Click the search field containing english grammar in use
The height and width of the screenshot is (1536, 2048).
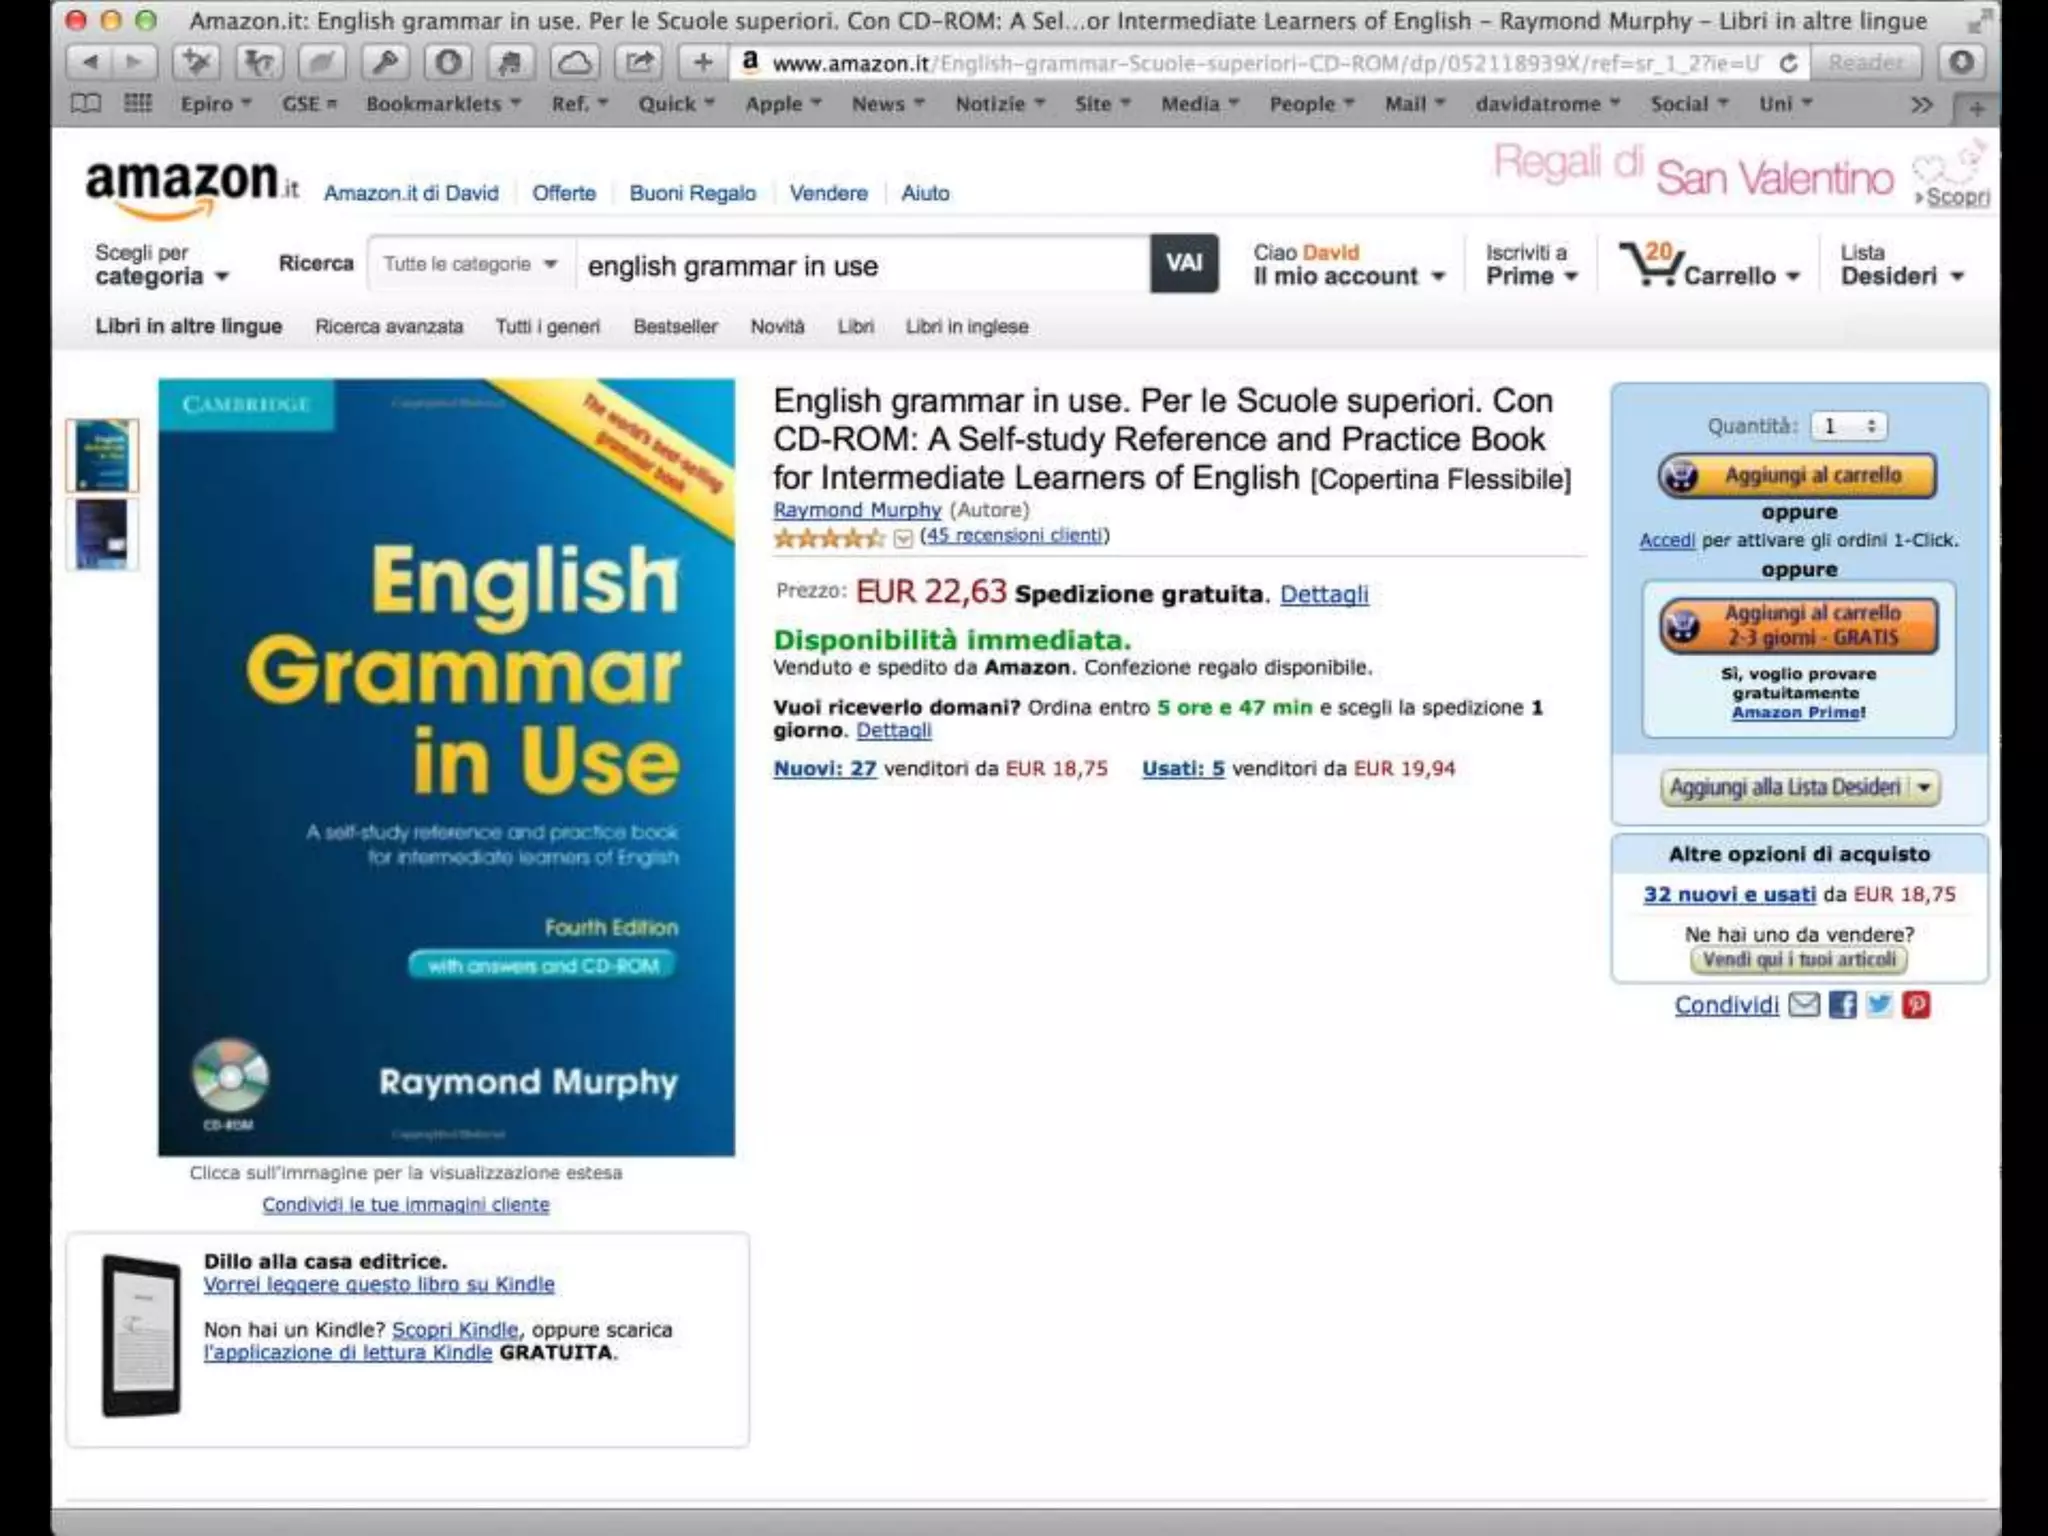coord(860,266)
